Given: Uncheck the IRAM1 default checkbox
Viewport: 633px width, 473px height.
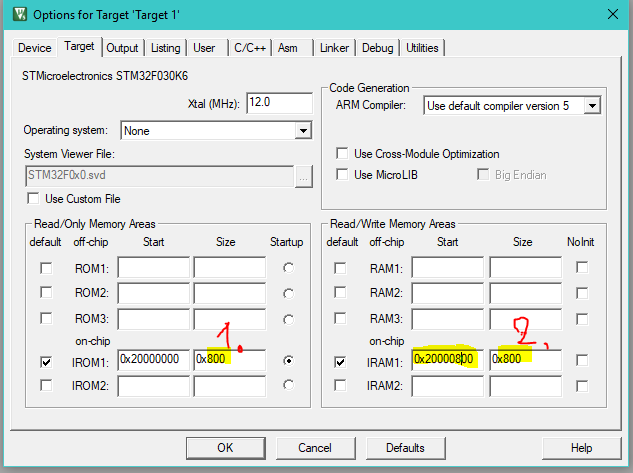Looking at the screenshot, I should 340,362.
